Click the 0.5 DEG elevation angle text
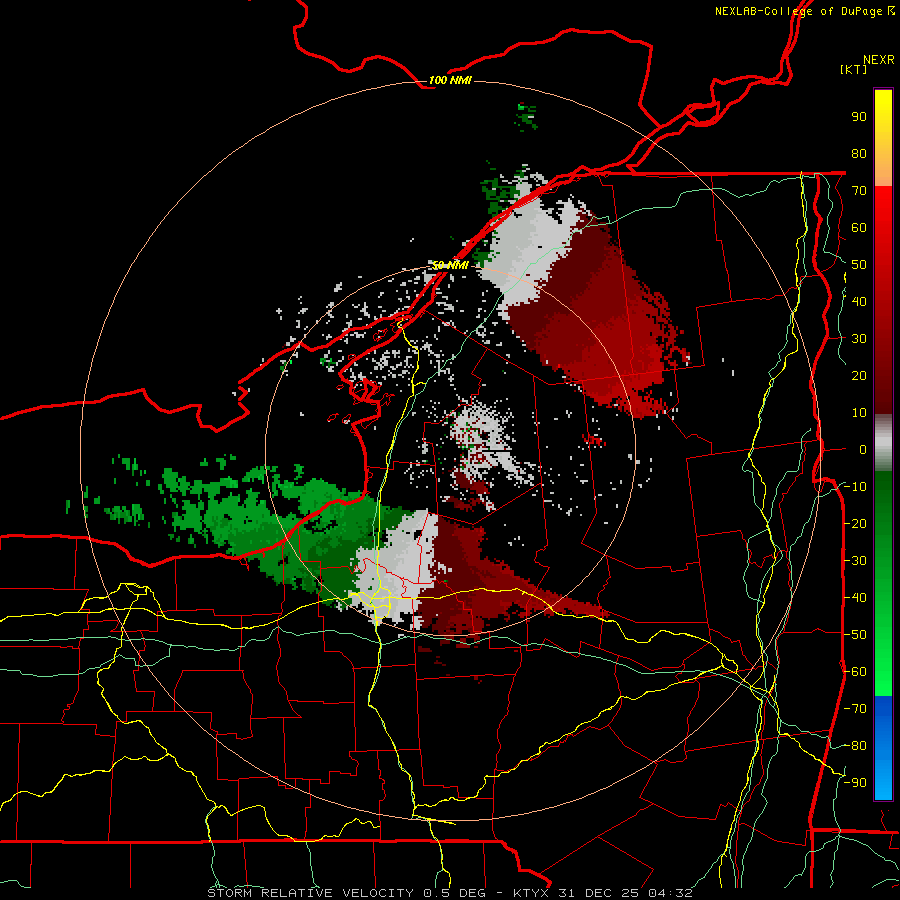Image resolution: width=900 pixels, height=900 pixels. click(x=454, y=893)
